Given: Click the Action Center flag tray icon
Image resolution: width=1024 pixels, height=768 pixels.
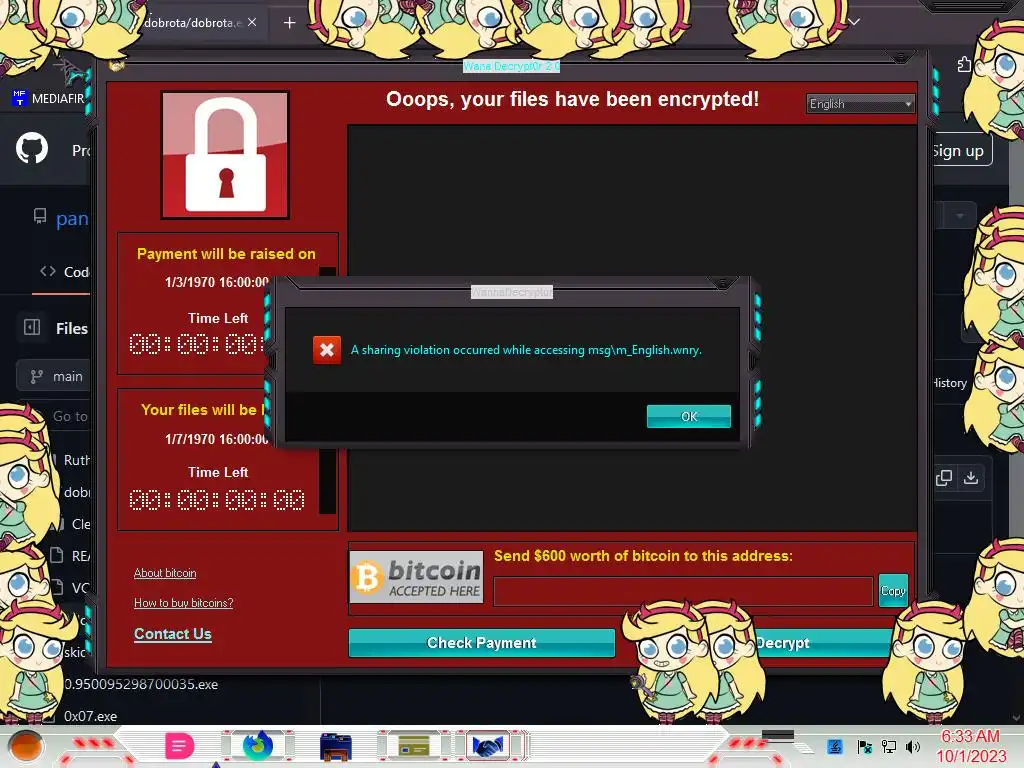Looking at the screenshot, I should pyautogui.click(x=864, y=746).
